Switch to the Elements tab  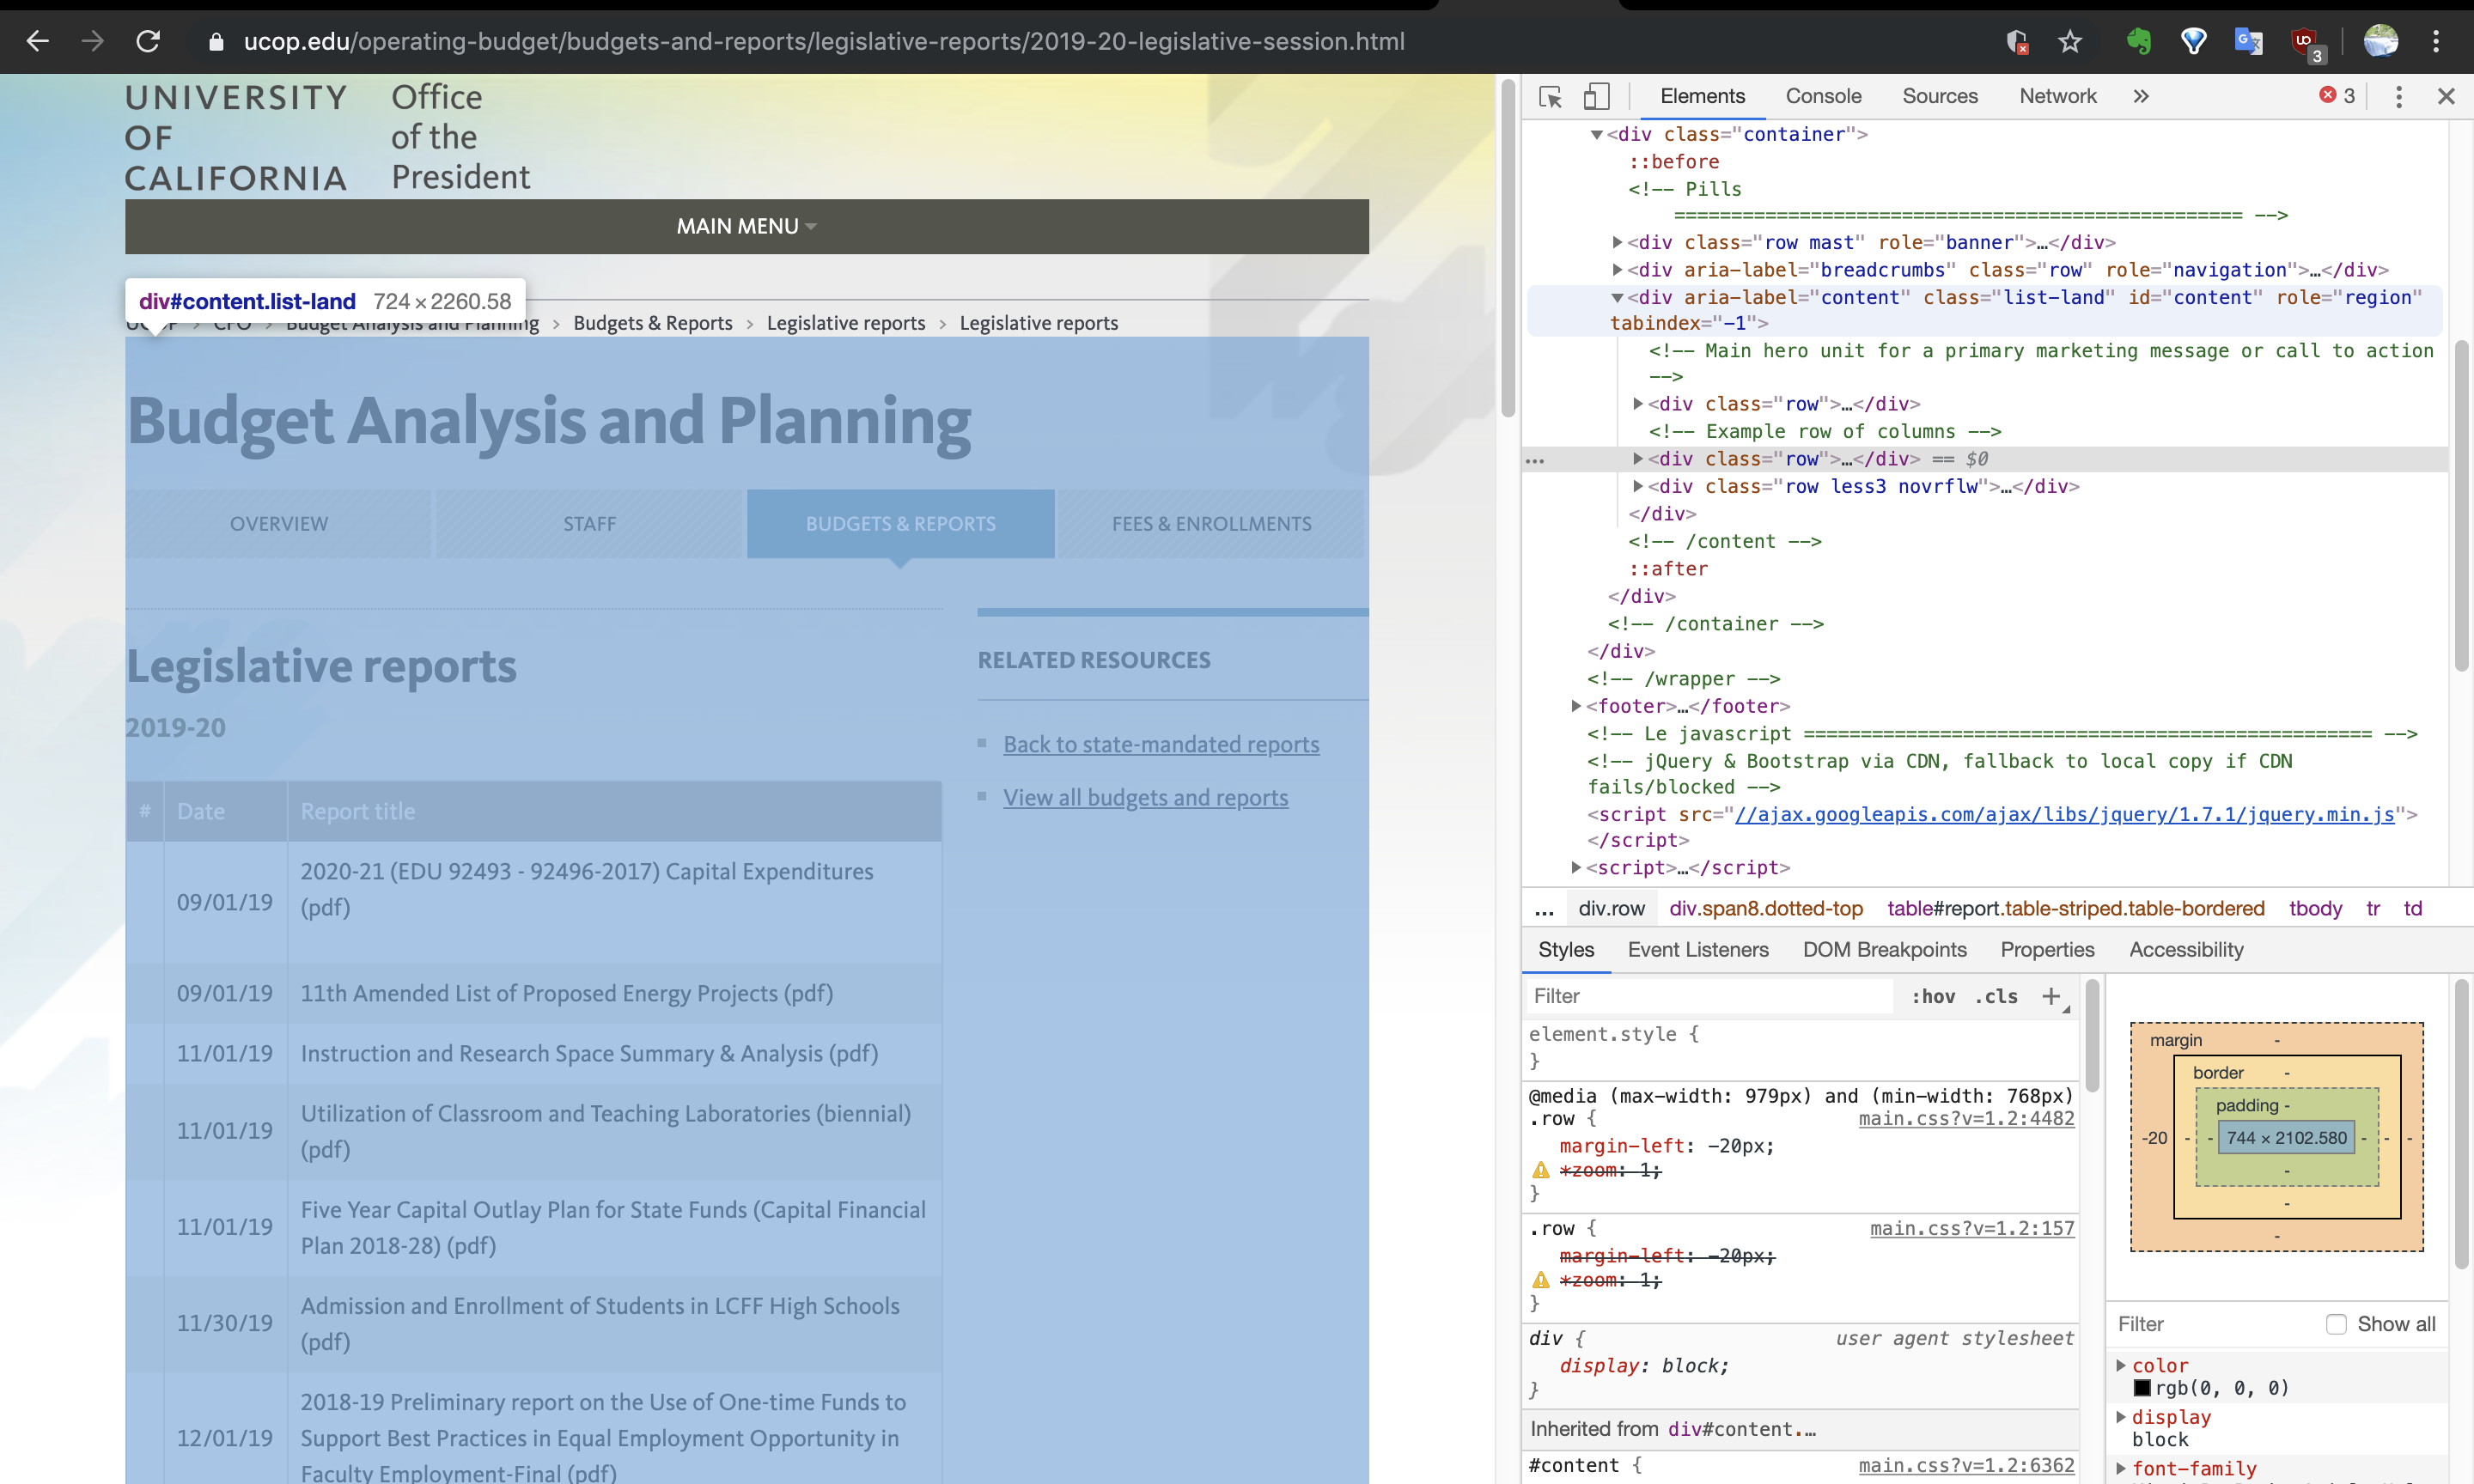[x=1702, y=96]
